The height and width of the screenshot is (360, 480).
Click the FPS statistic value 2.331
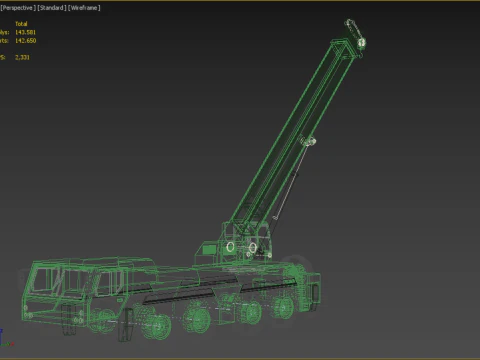pos(22,57)
